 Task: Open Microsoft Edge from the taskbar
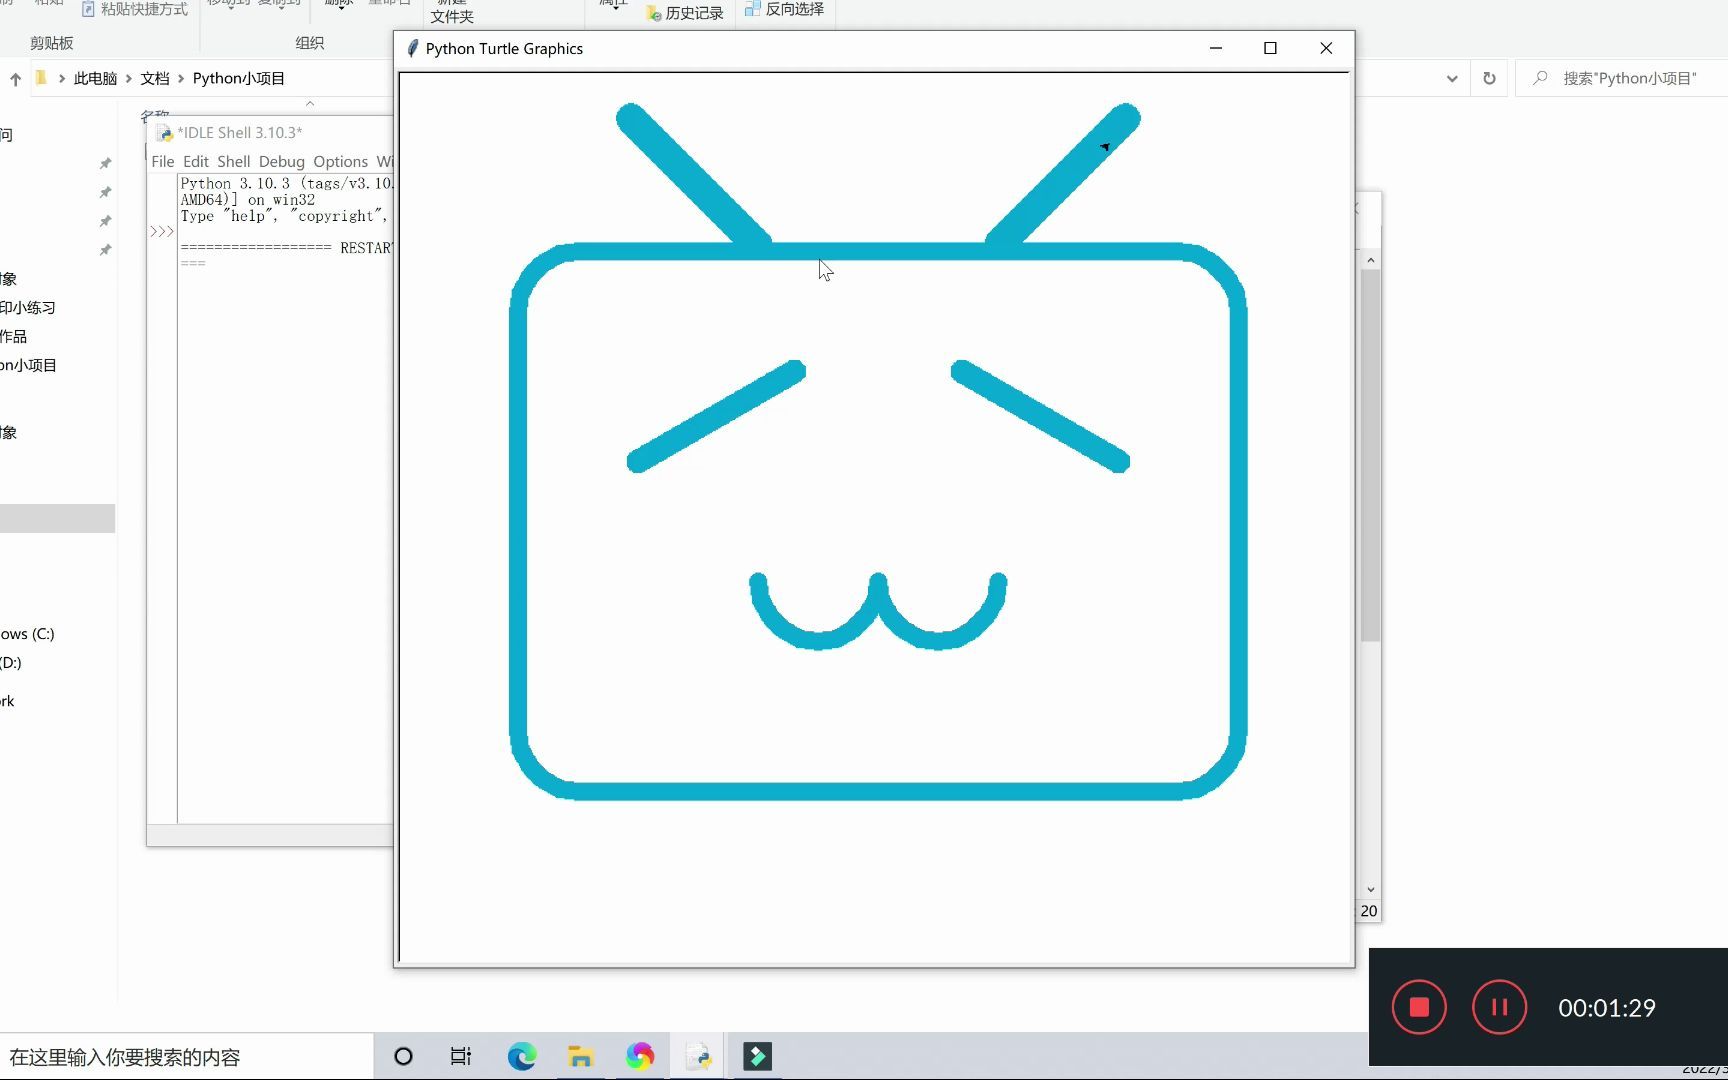pos(522,1056)
